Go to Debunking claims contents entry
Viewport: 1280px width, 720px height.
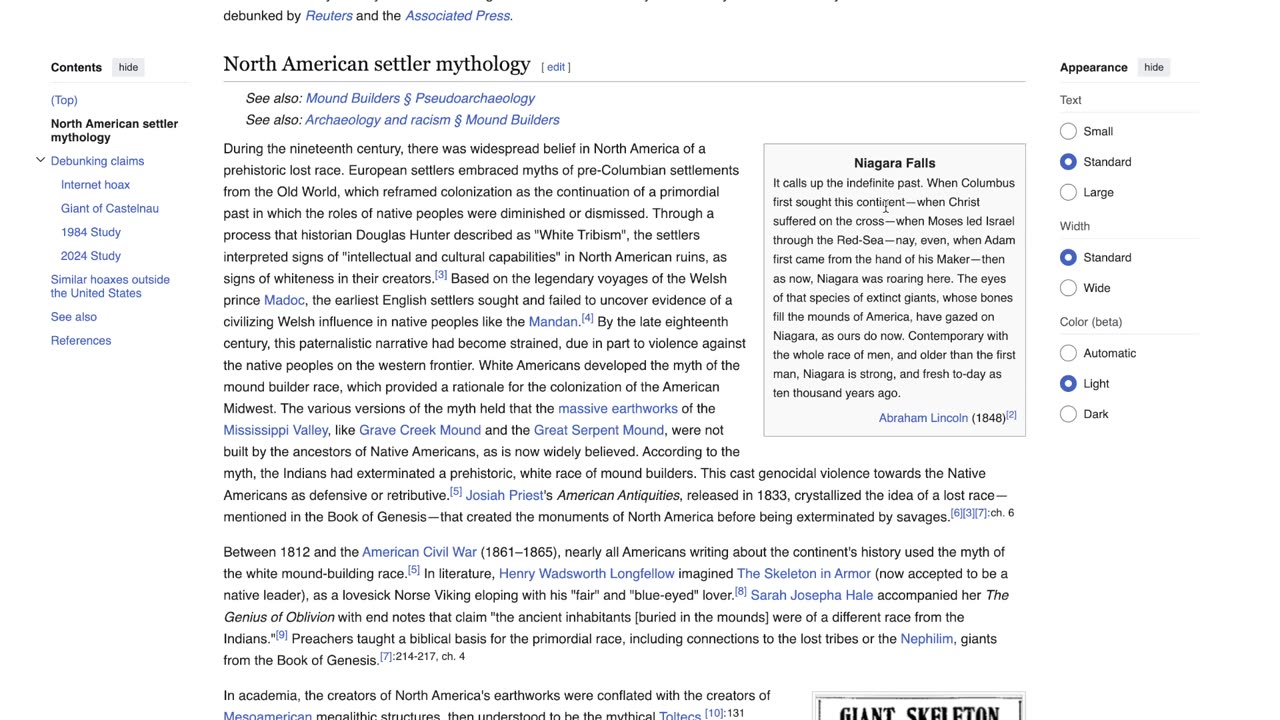[97, 161]
